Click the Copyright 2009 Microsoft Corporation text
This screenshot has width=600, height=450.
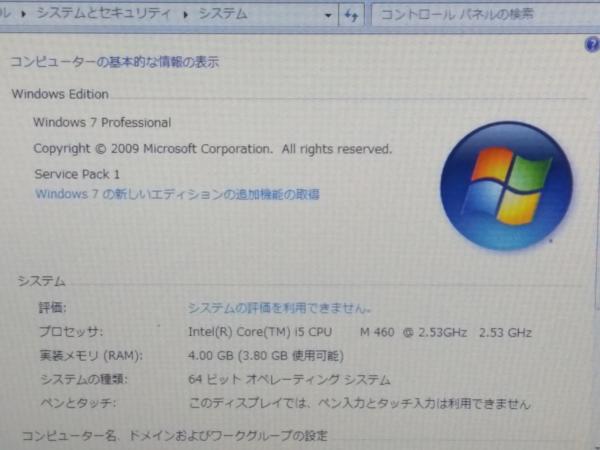pos(213,148)
